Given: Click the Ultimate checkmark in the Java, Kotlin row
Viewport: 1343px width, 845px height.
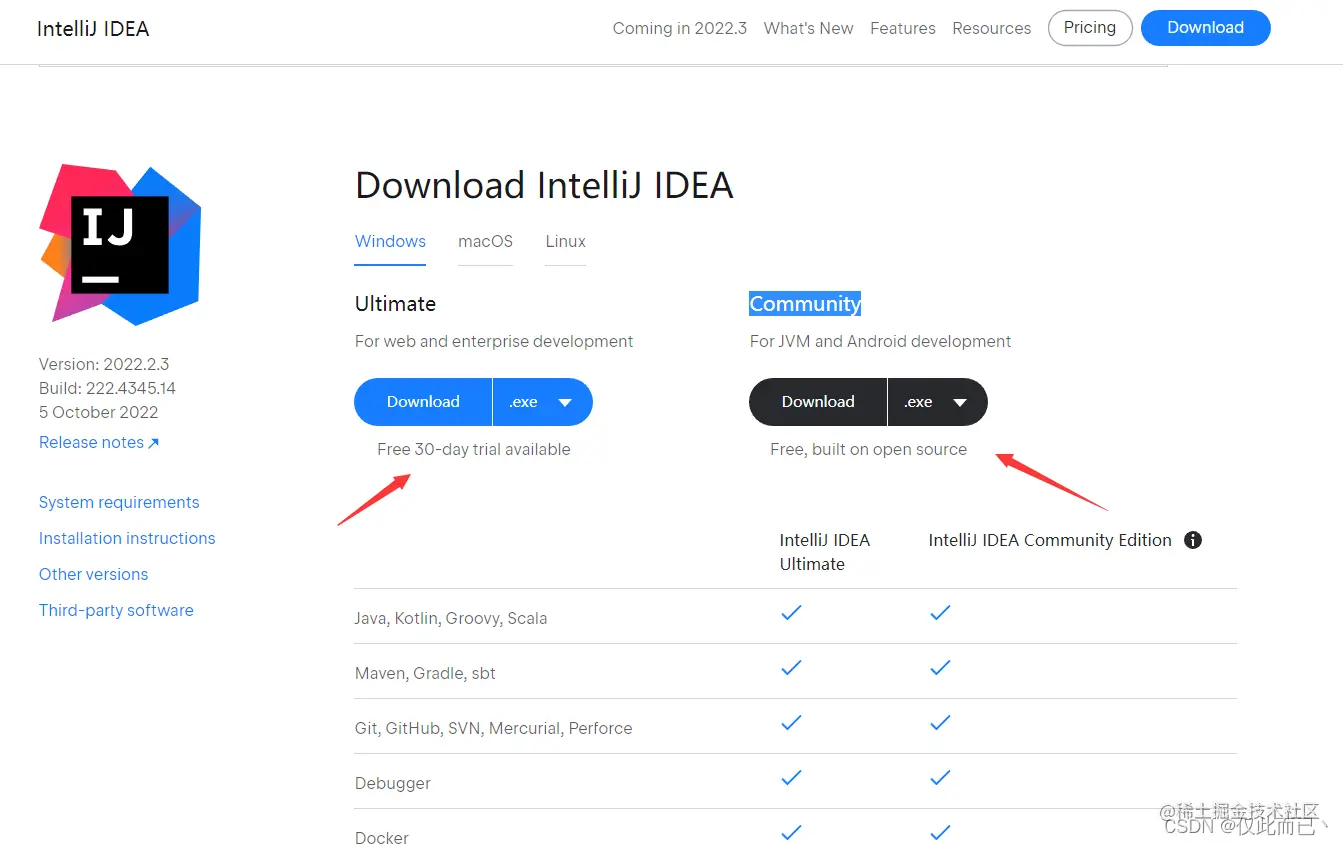Looking at the screenshot, I should point(791,613).
